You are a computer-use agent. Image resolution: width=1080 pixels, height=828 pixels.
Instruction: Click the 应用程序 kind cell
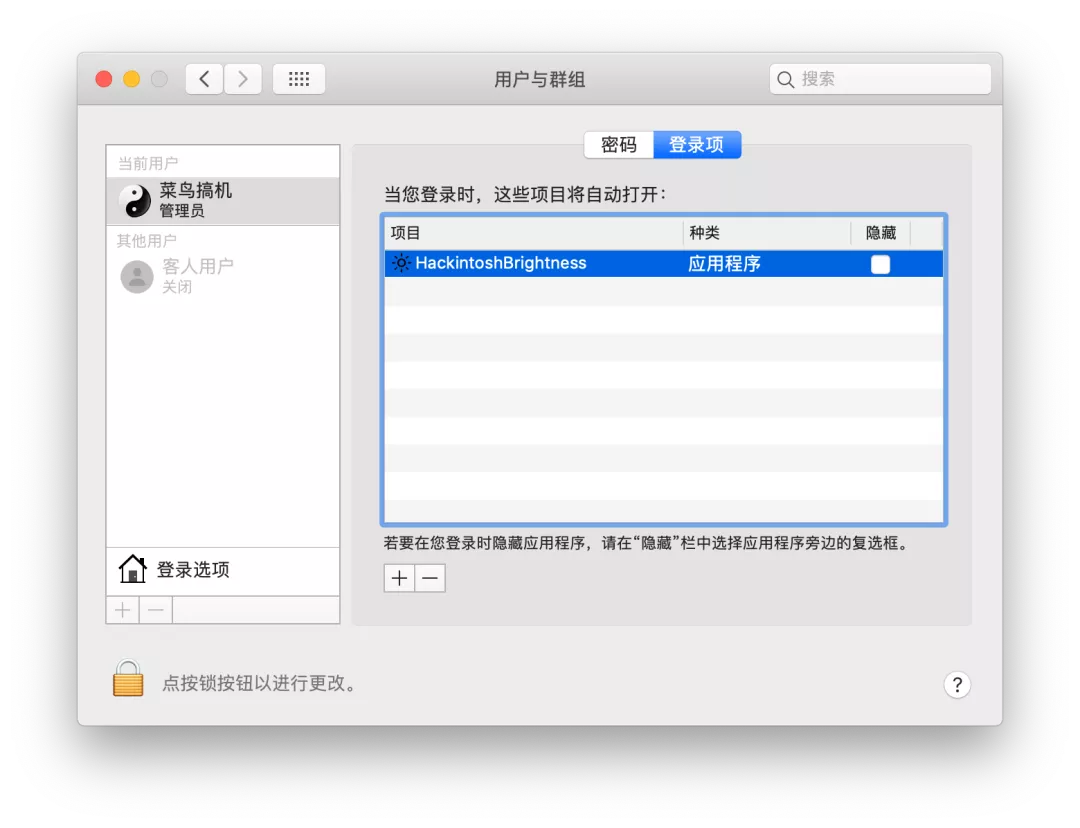[724, 264]
